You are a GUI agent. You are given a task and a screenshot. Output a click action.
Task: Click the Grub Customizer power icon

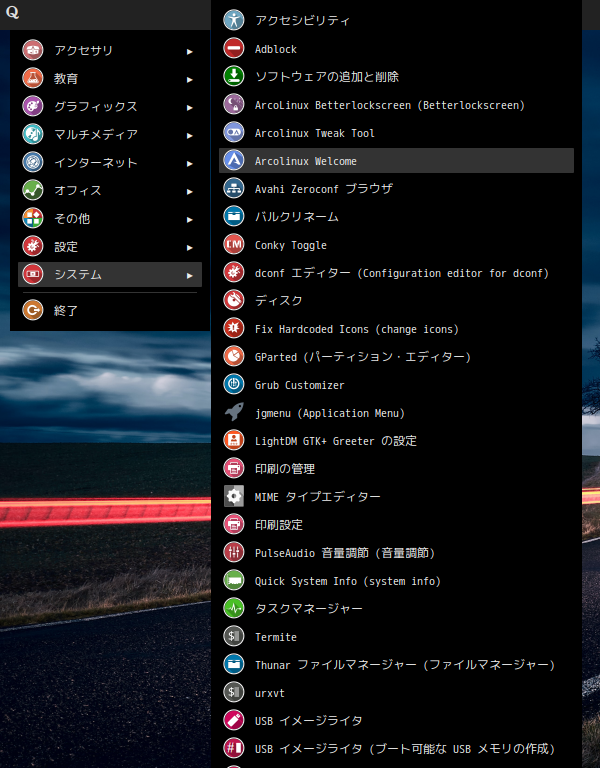234,384
